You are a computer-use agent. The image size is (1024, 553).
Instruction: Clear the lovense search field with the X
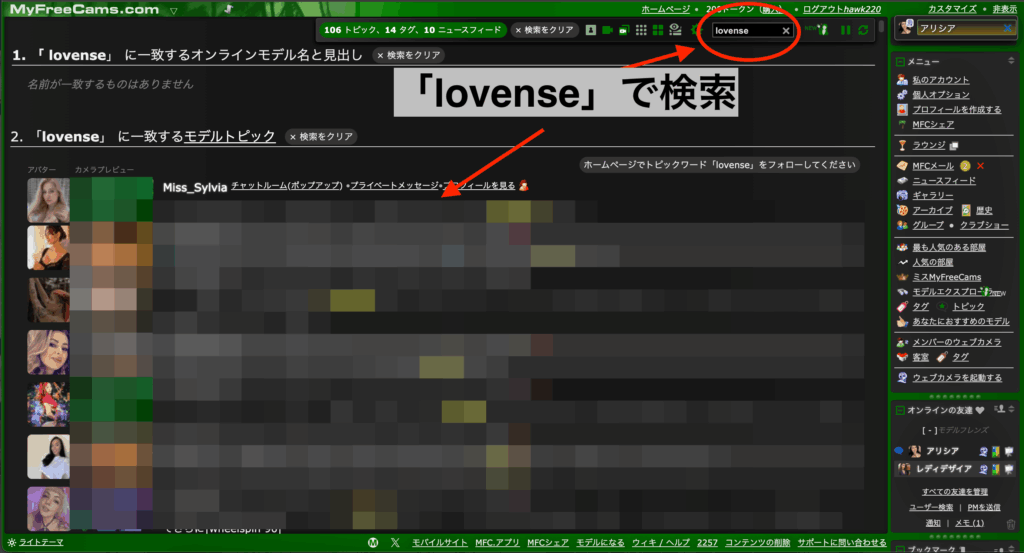(786, 31)
